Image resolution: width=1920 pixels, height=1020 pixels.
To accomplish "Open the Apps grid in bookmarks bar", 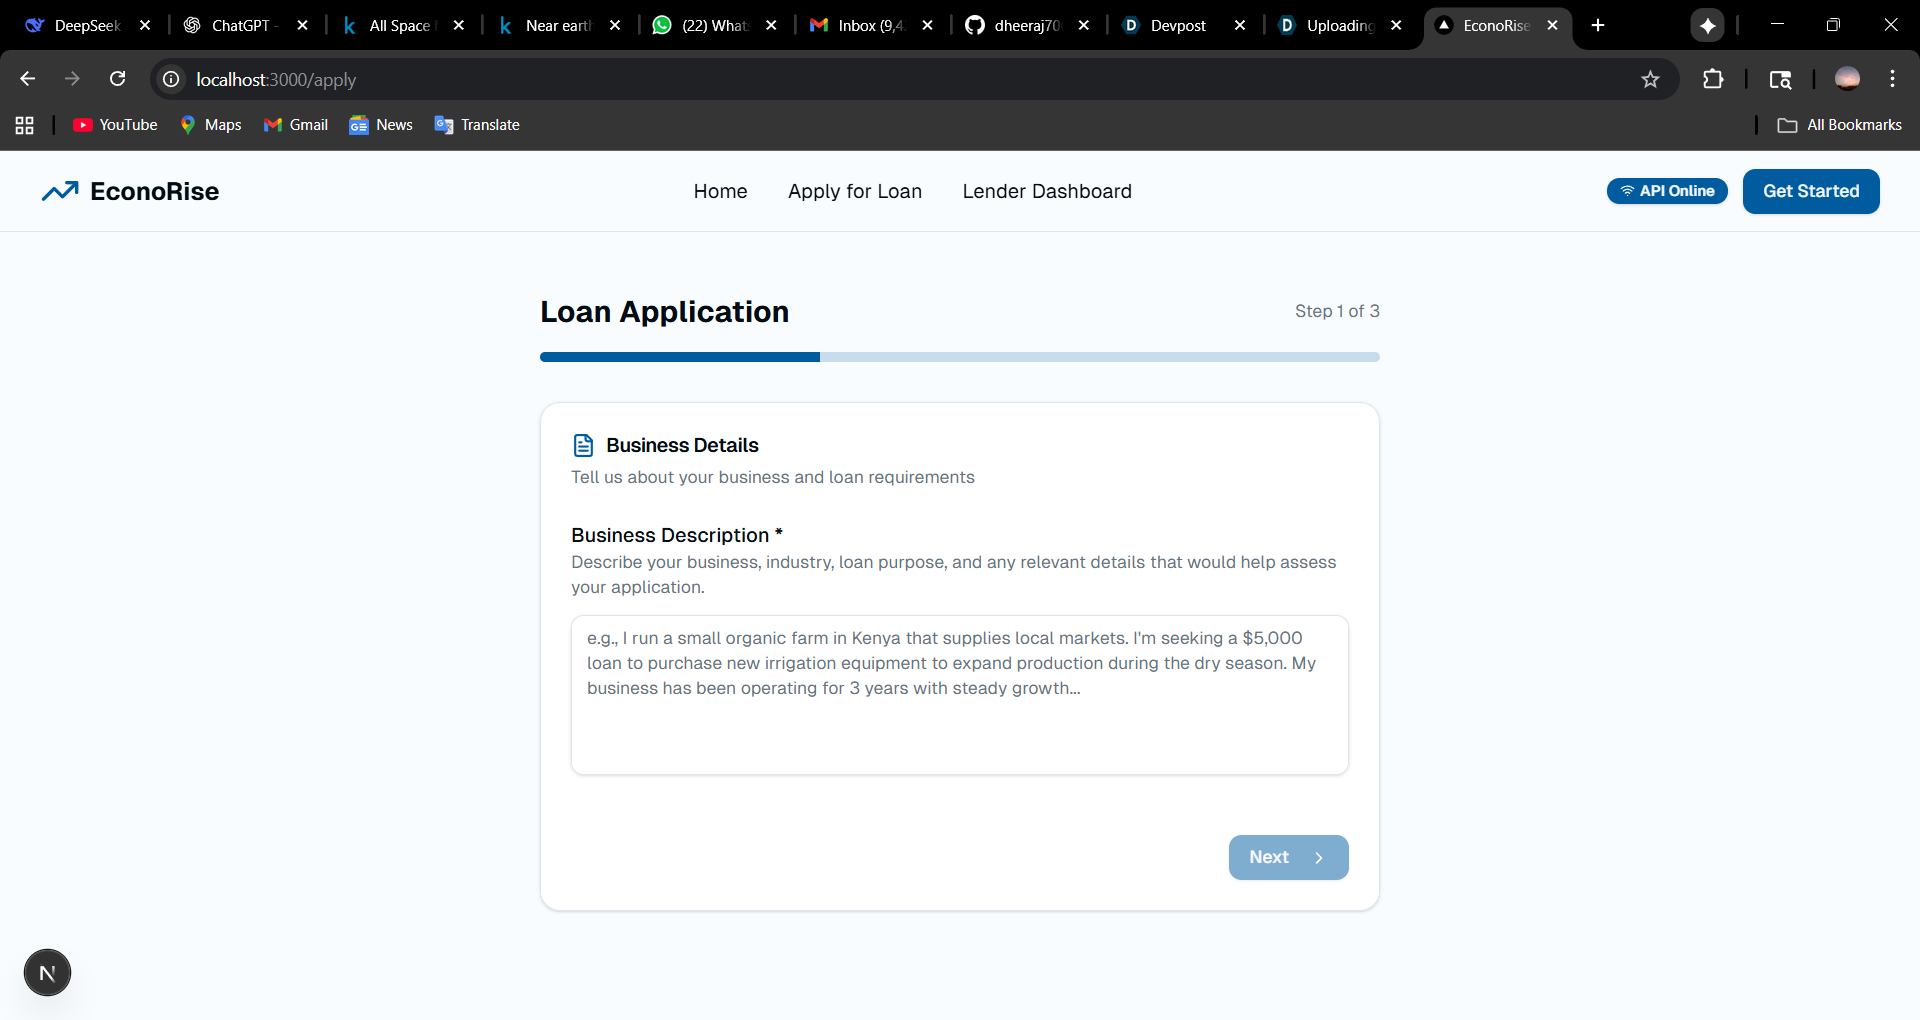I will [25, 125].
